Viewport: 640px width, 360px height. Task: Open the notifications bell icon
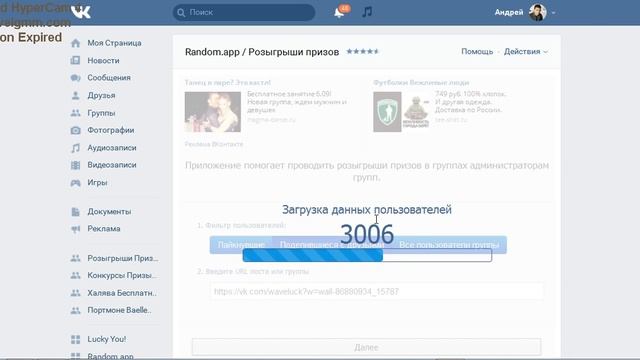click(339, 12)
